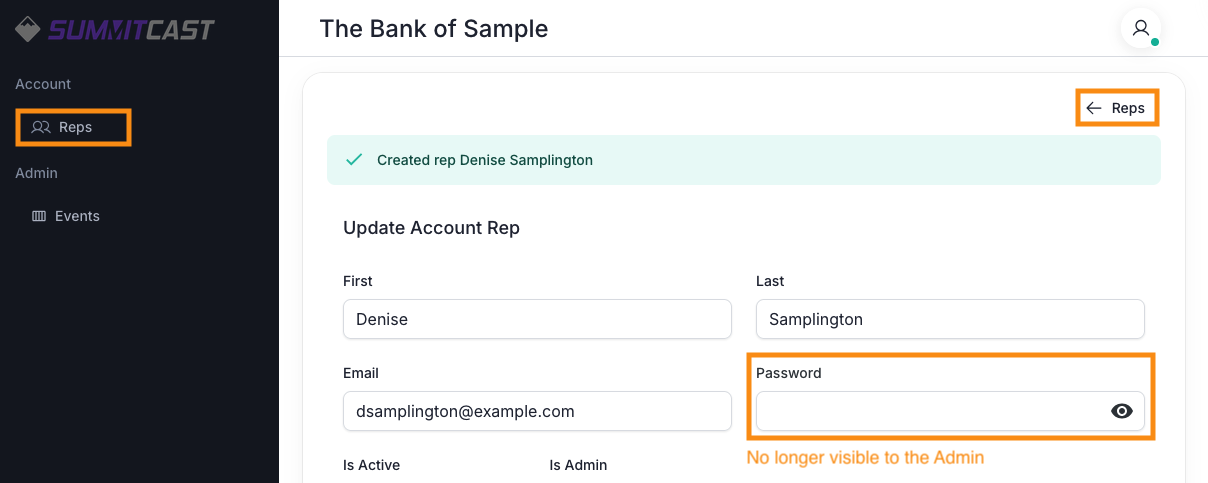Viewport: 1208px width, 483px height.
Task: Click into the Email input field
Action: click(x=537, y=411)
